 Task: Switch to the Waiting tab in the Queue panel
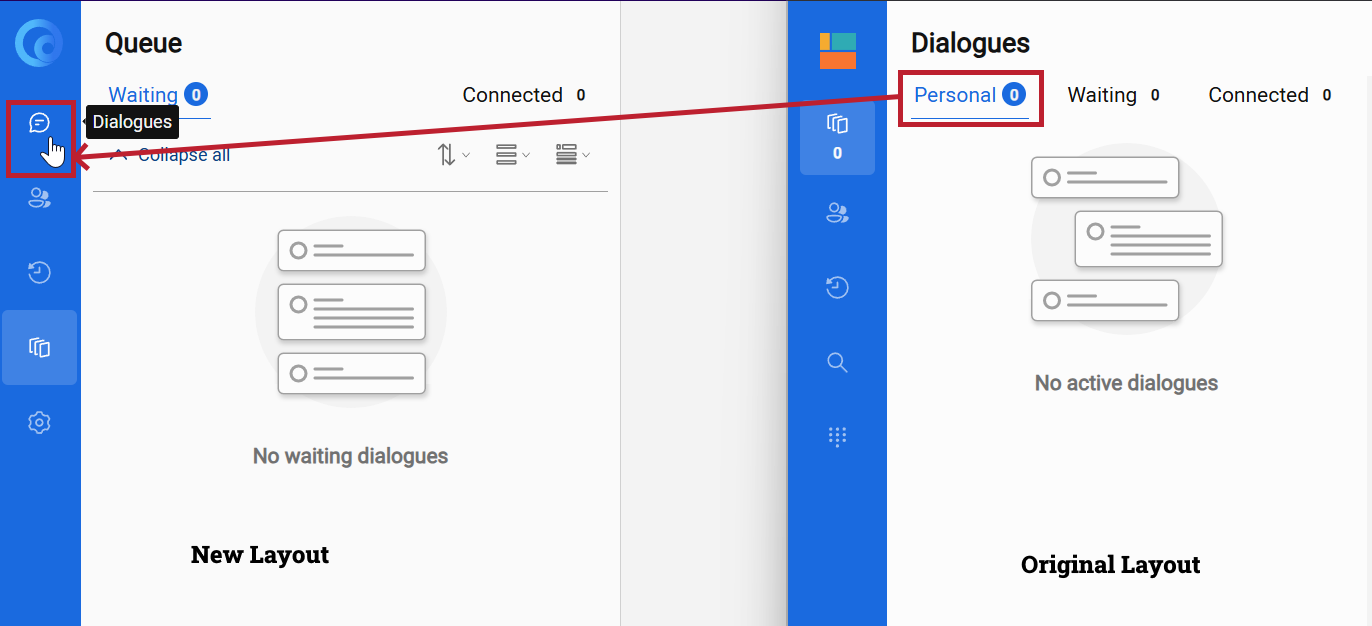click(143, 95)
